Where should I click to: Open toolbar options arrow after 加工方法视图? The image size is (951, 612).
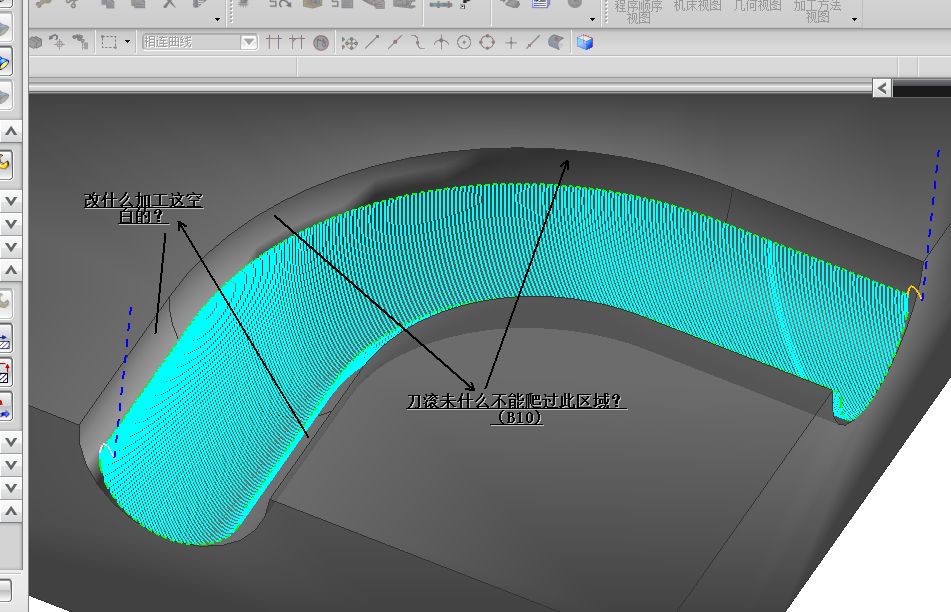[x=855, y=19]
